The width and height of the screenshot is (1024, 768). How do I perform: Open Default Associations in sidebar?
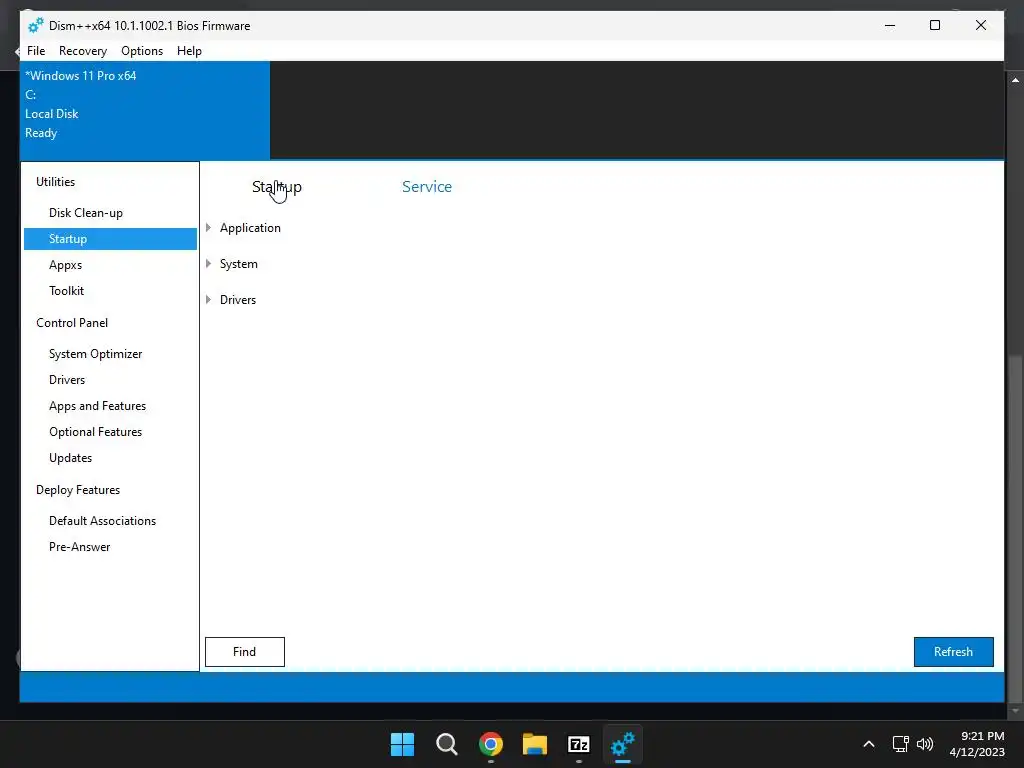(x=103, y=521)
